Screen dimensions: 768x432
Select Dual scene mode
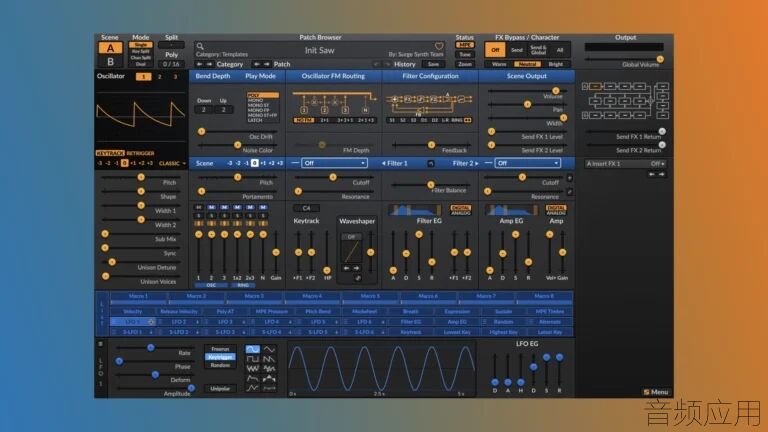141,64
